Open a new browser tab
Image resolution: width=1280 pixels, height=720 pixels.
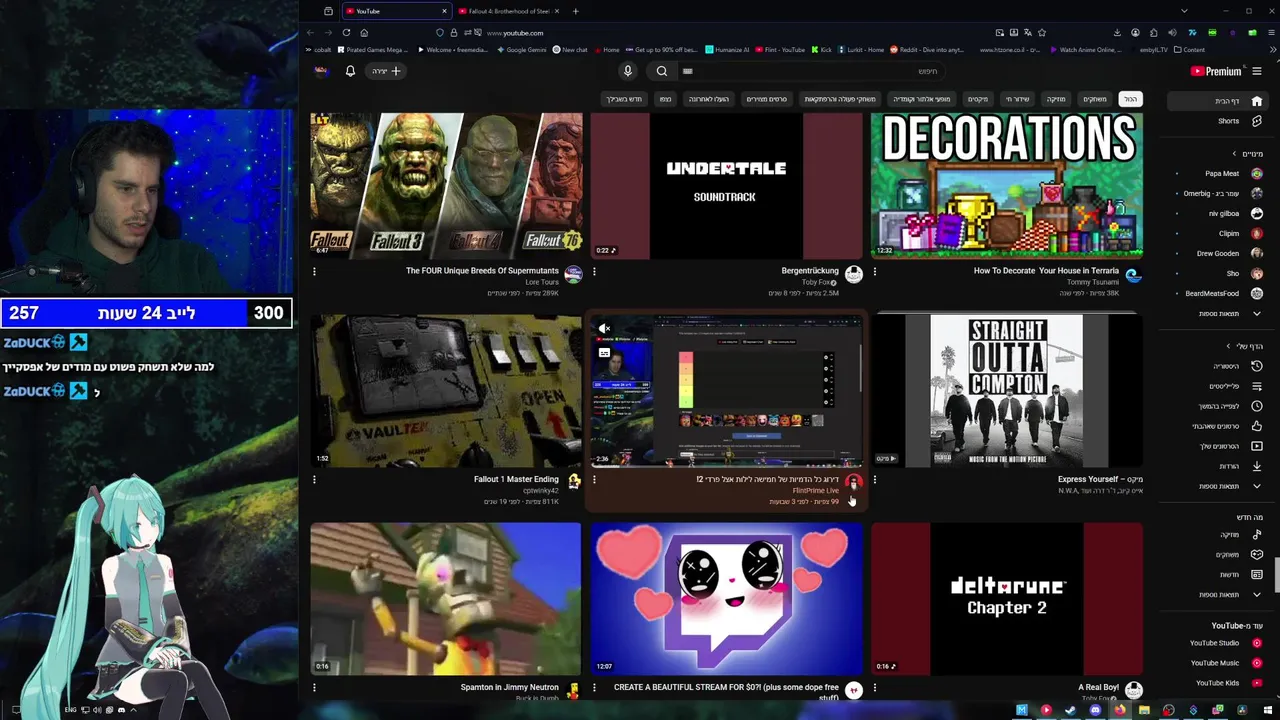coord(575,11)
